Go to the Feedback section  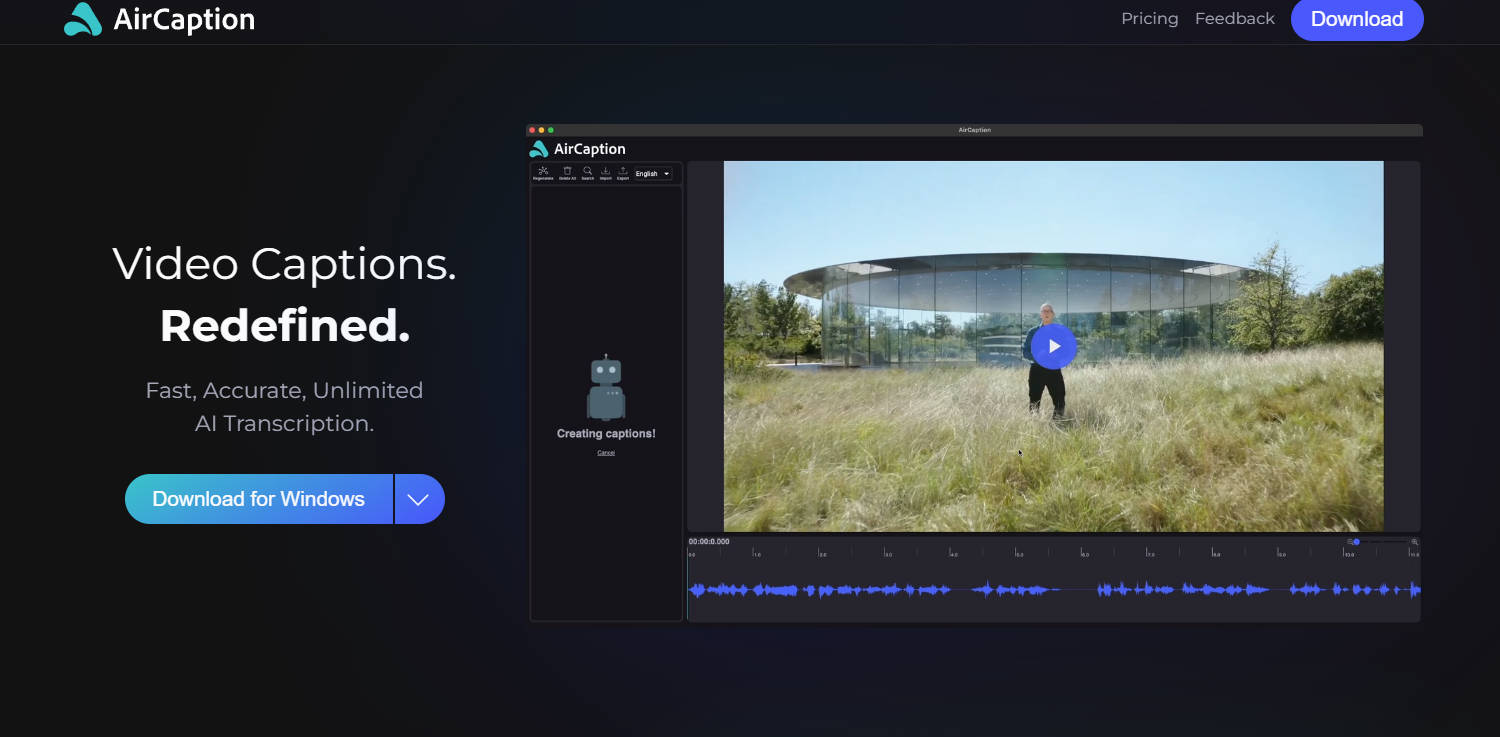click(1234, 18)
